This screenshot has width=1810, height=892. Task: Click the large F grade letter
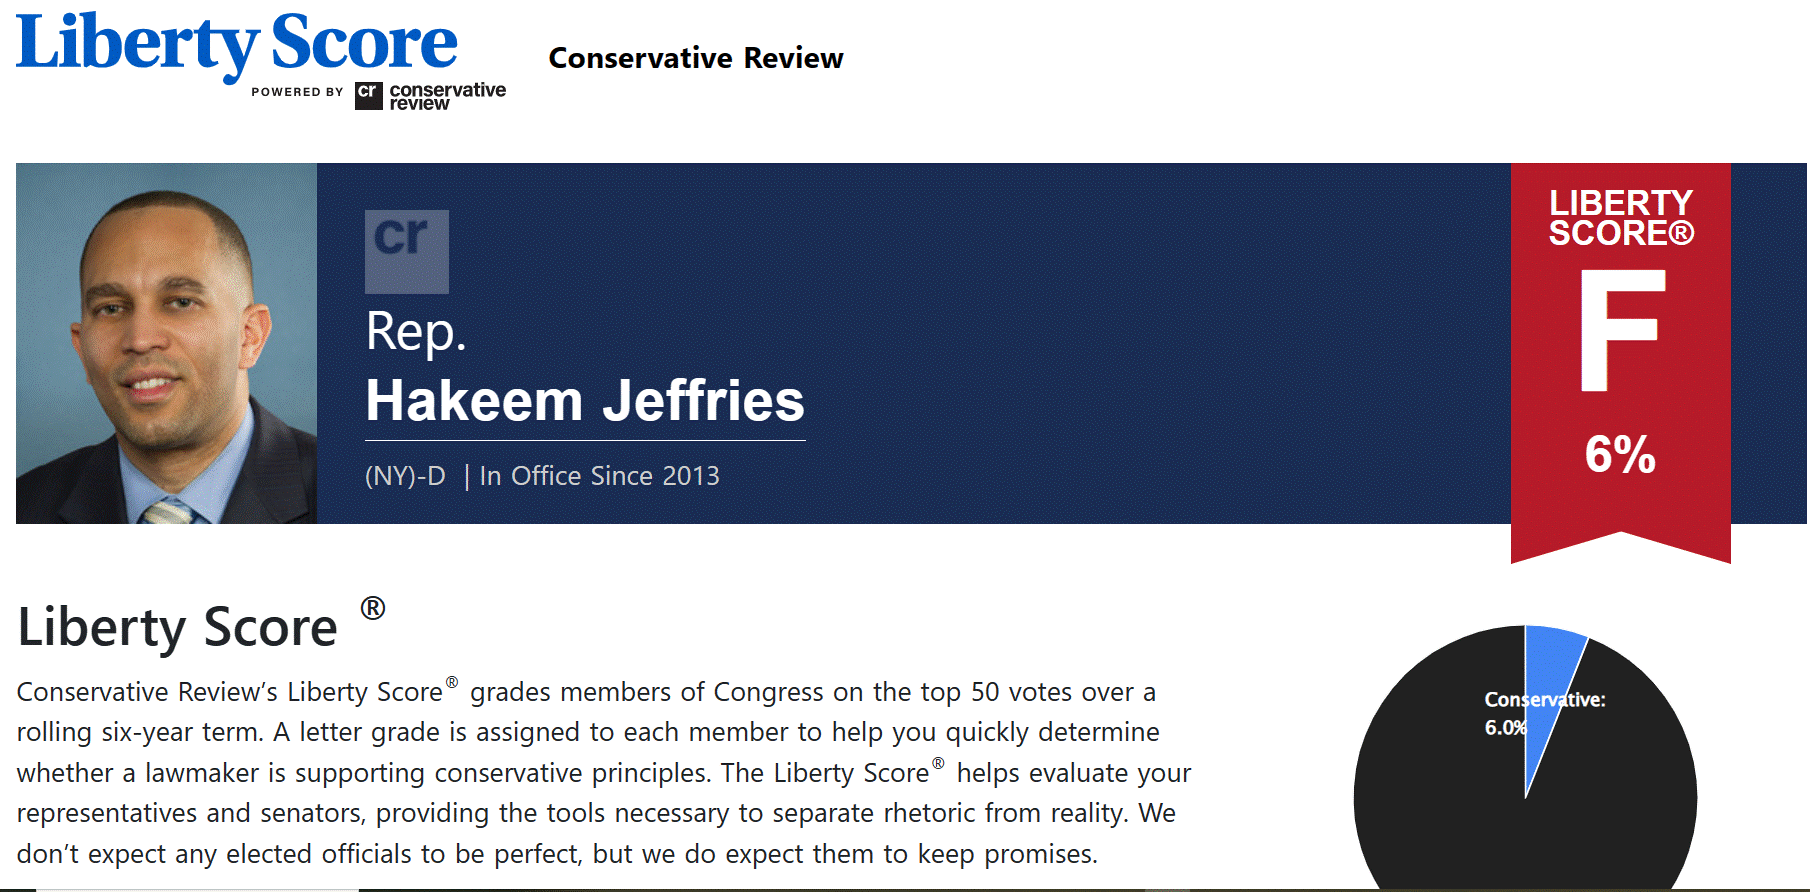(1622, 330)
